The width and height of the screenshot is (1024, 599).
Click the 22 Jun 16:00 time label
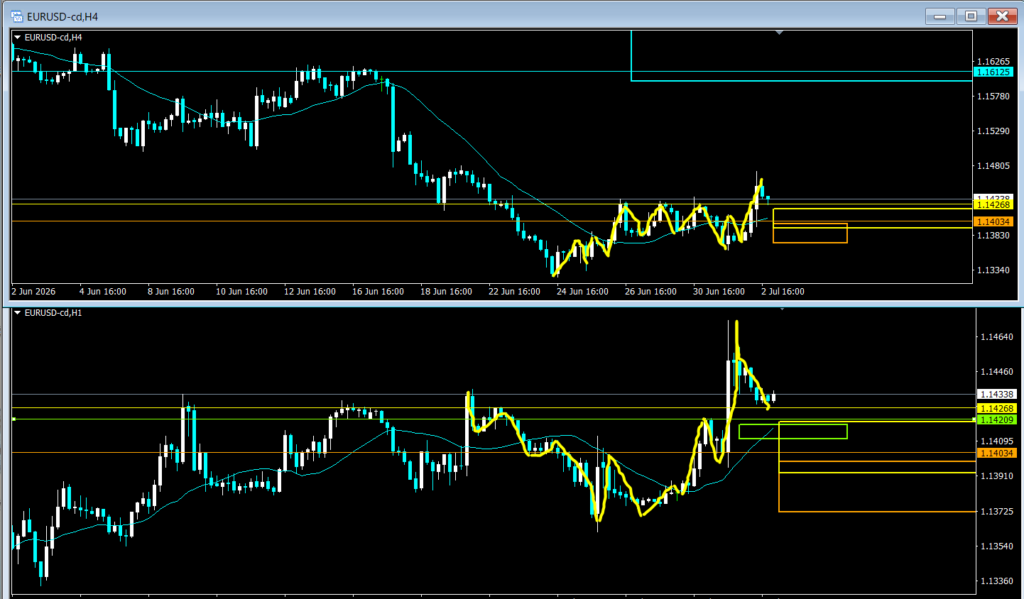(515, 291)
